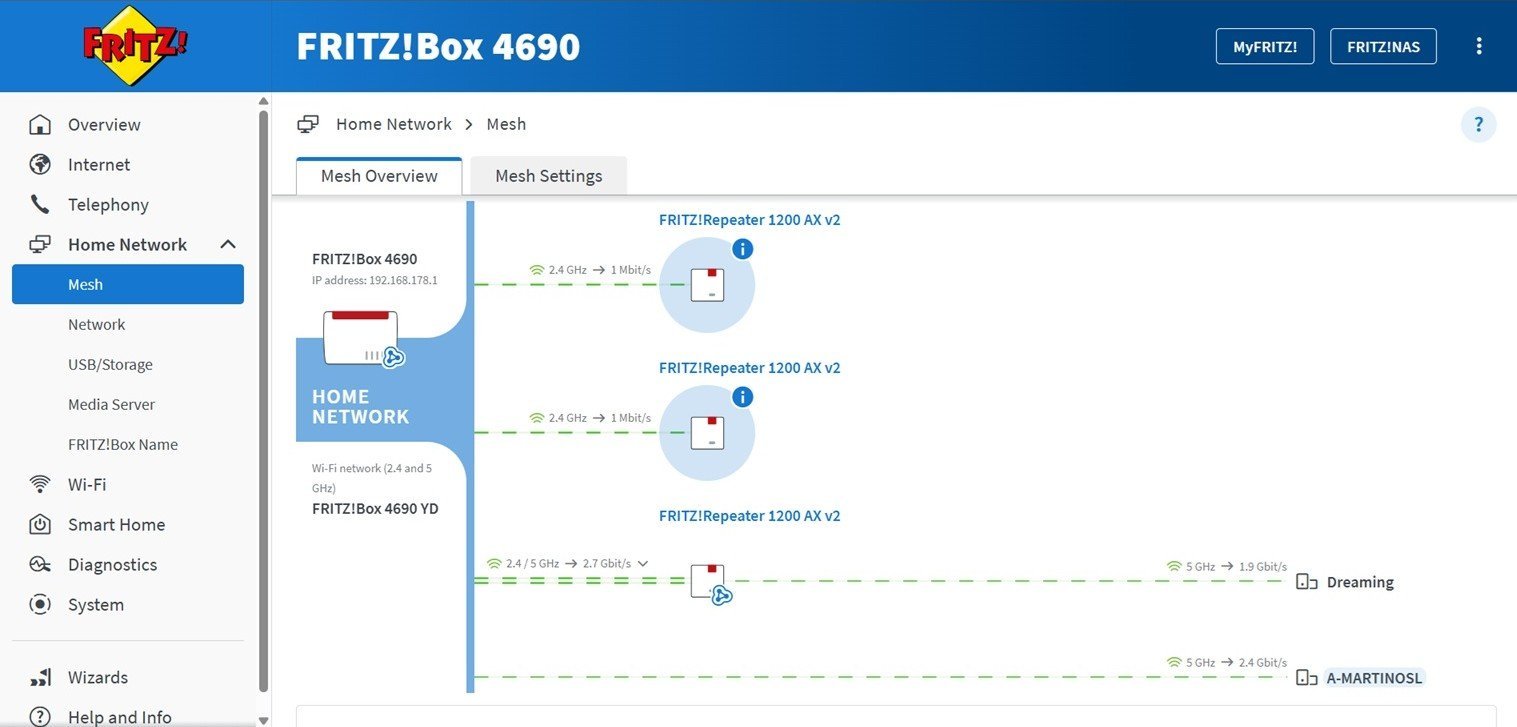Open the A-MARTINOSL device link
The height and width of the screenshot is (727, 1517).
[1374, 678]
